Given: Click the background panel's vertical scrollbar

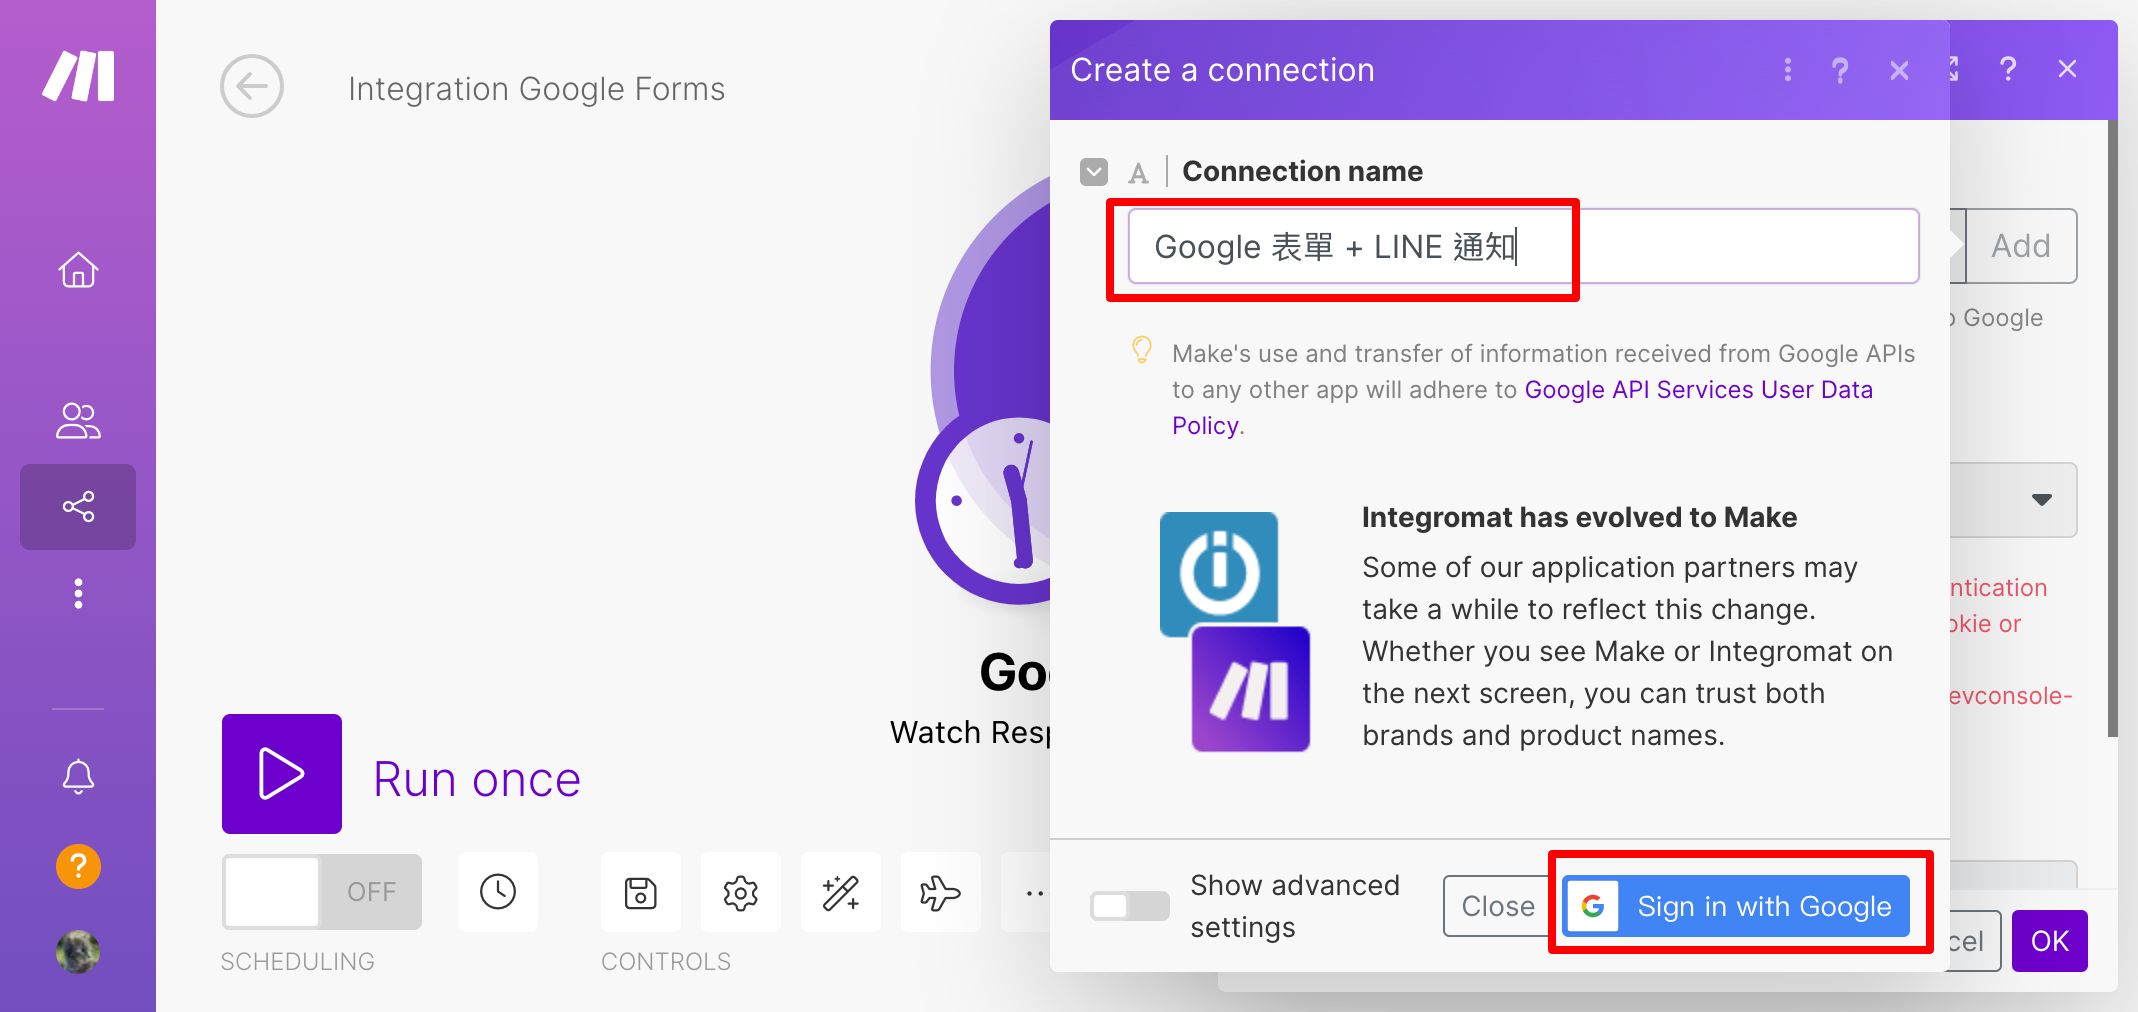Looking at the screenshot, I should (x=2112, y=429).
